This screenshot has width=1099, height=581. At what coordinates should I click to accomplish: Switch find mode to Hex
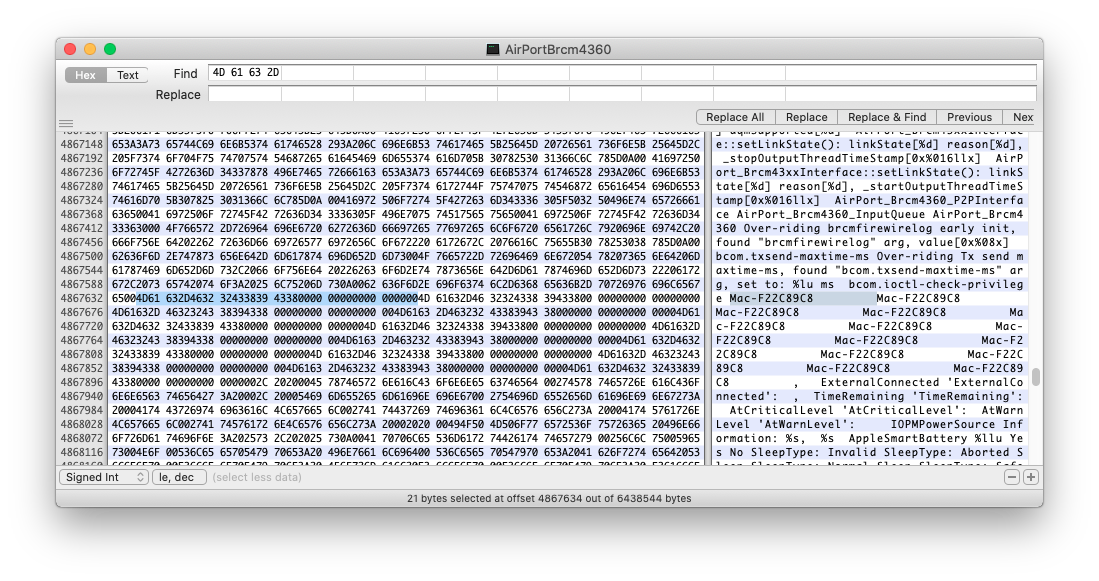pos(86,75)
